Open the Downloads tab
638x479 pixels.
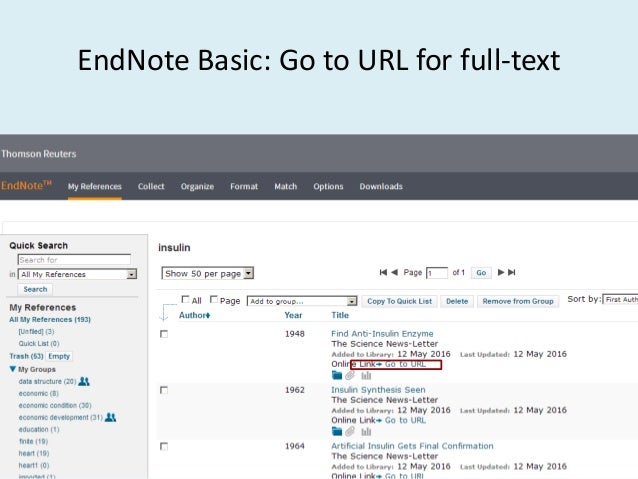coord(381,186)
